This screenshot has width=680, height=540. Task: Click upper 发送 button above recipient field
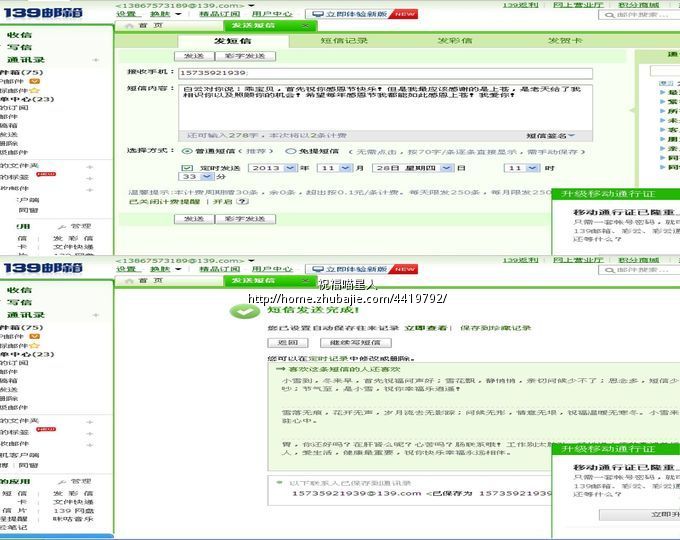point(194,56)
